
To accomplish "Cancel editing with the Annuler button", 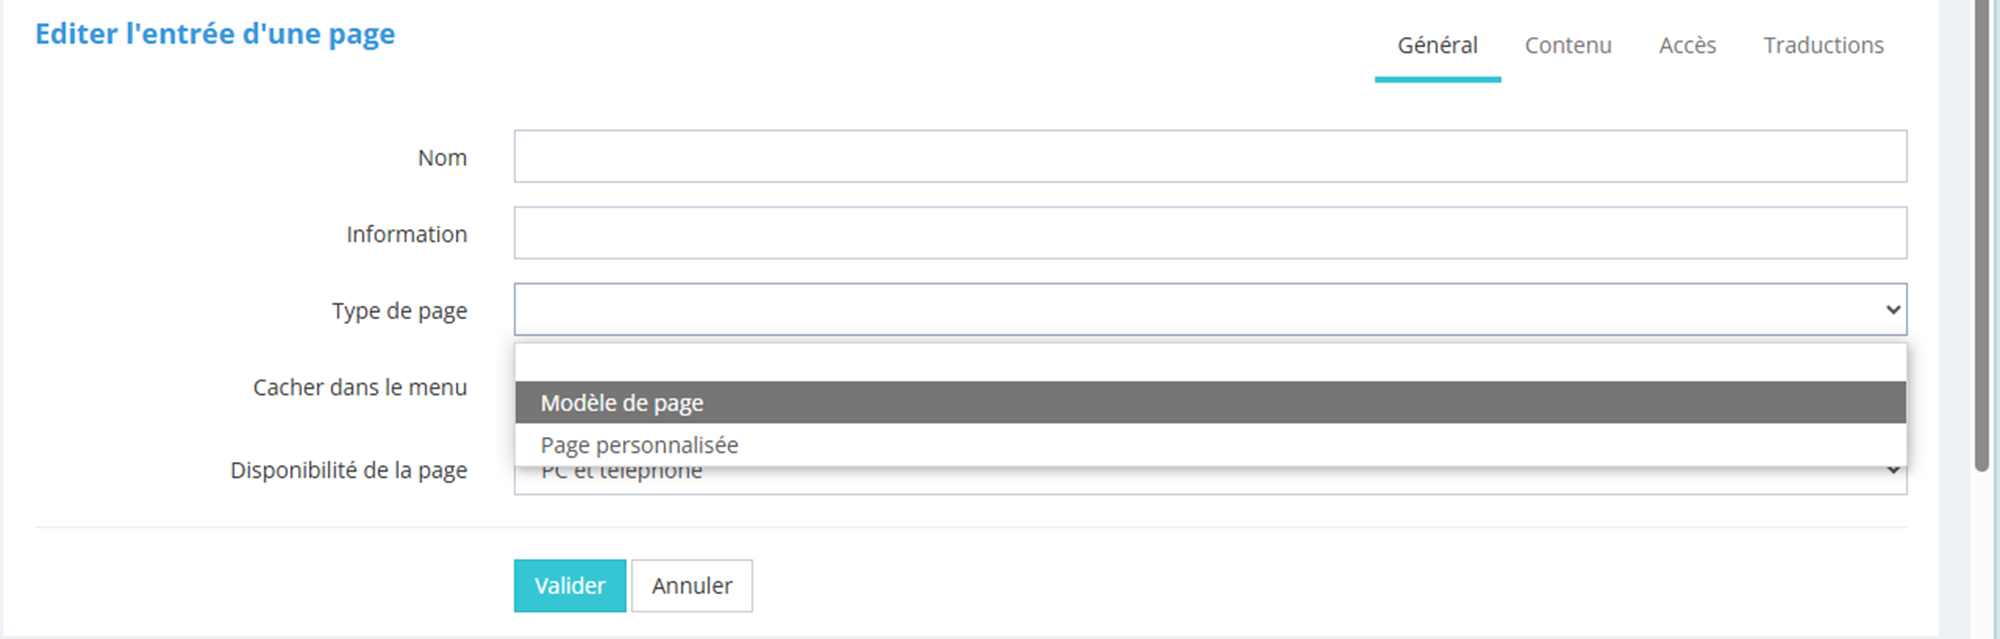I will 691,586.
